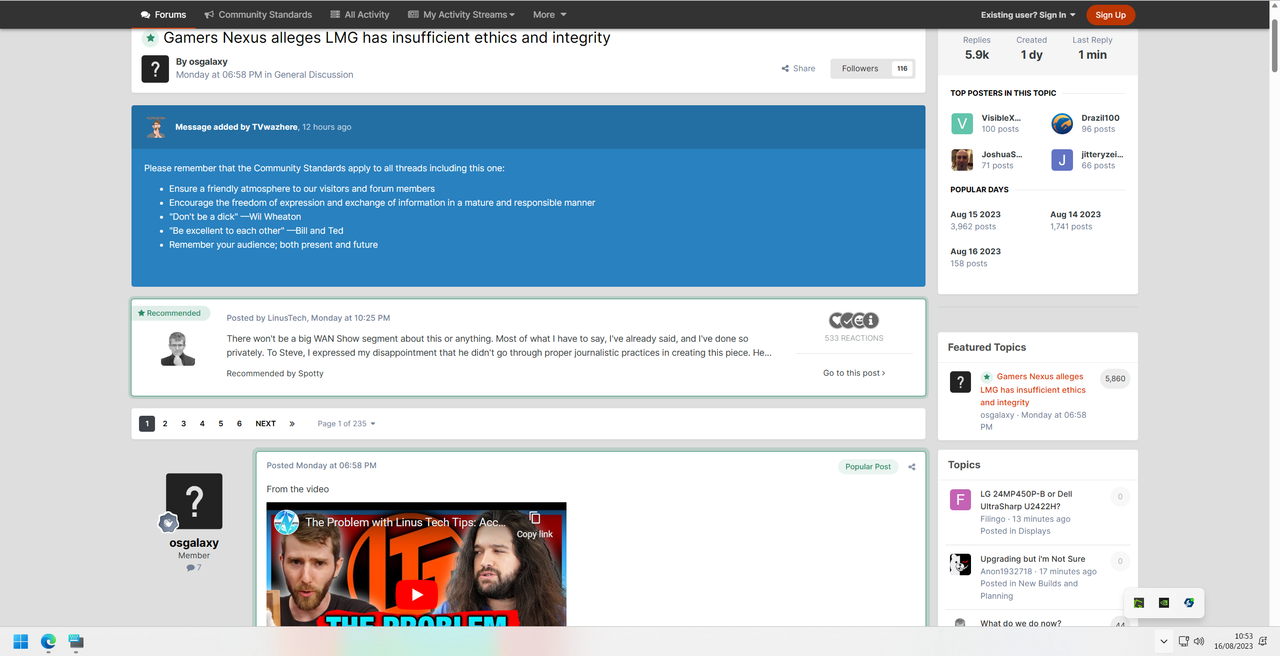The image size is (1280, 656).
Task: Open Filingo's F avatar in Topics
Action: (x=960, y=500)
